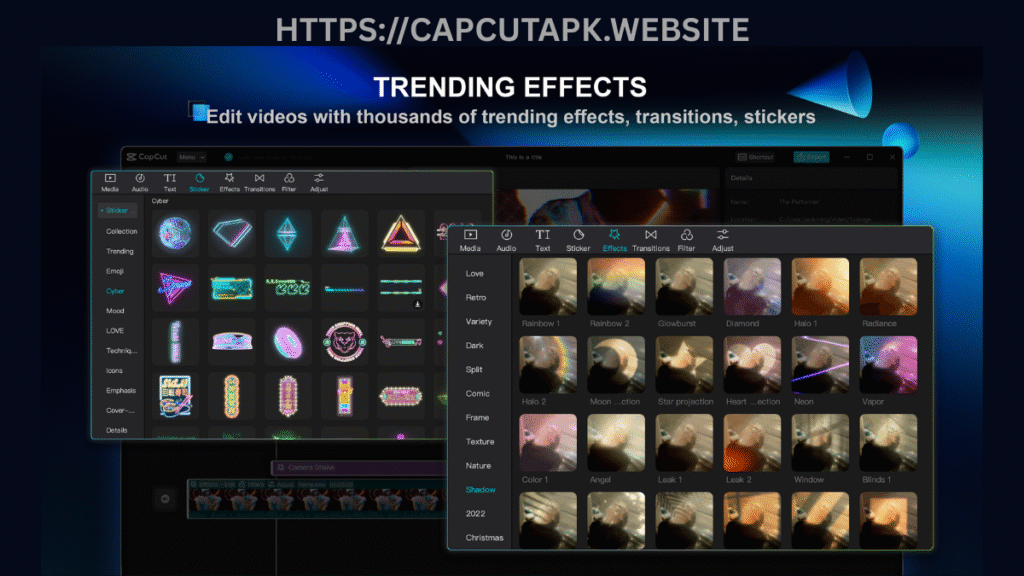Select Camera Shake clip on timeline
The width and height of the screenshot is (1024, 576).
click(358, 468)
